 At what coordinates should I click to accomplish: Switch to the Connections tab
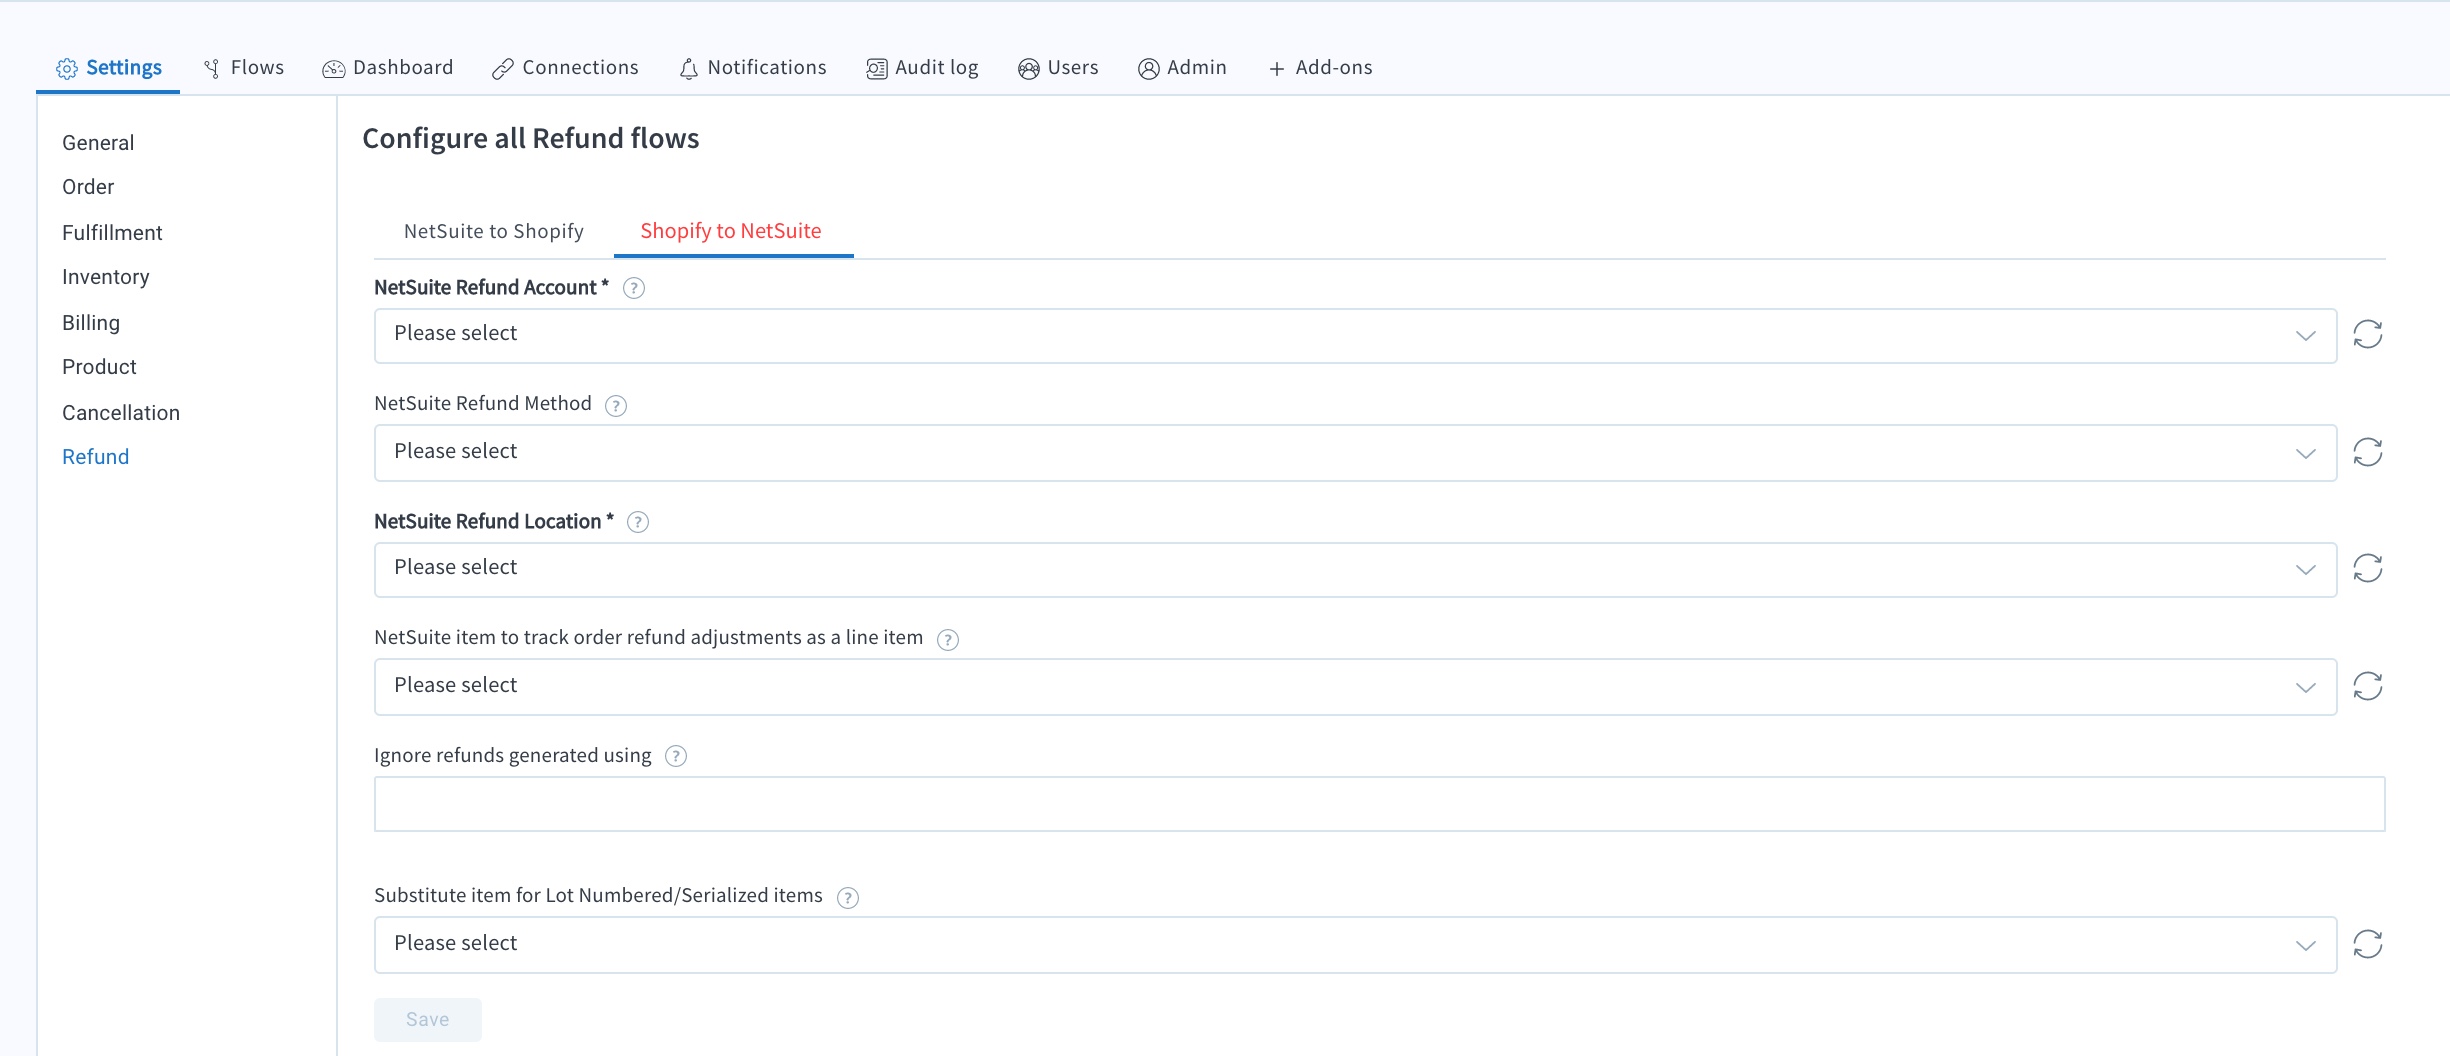[565, 68]
